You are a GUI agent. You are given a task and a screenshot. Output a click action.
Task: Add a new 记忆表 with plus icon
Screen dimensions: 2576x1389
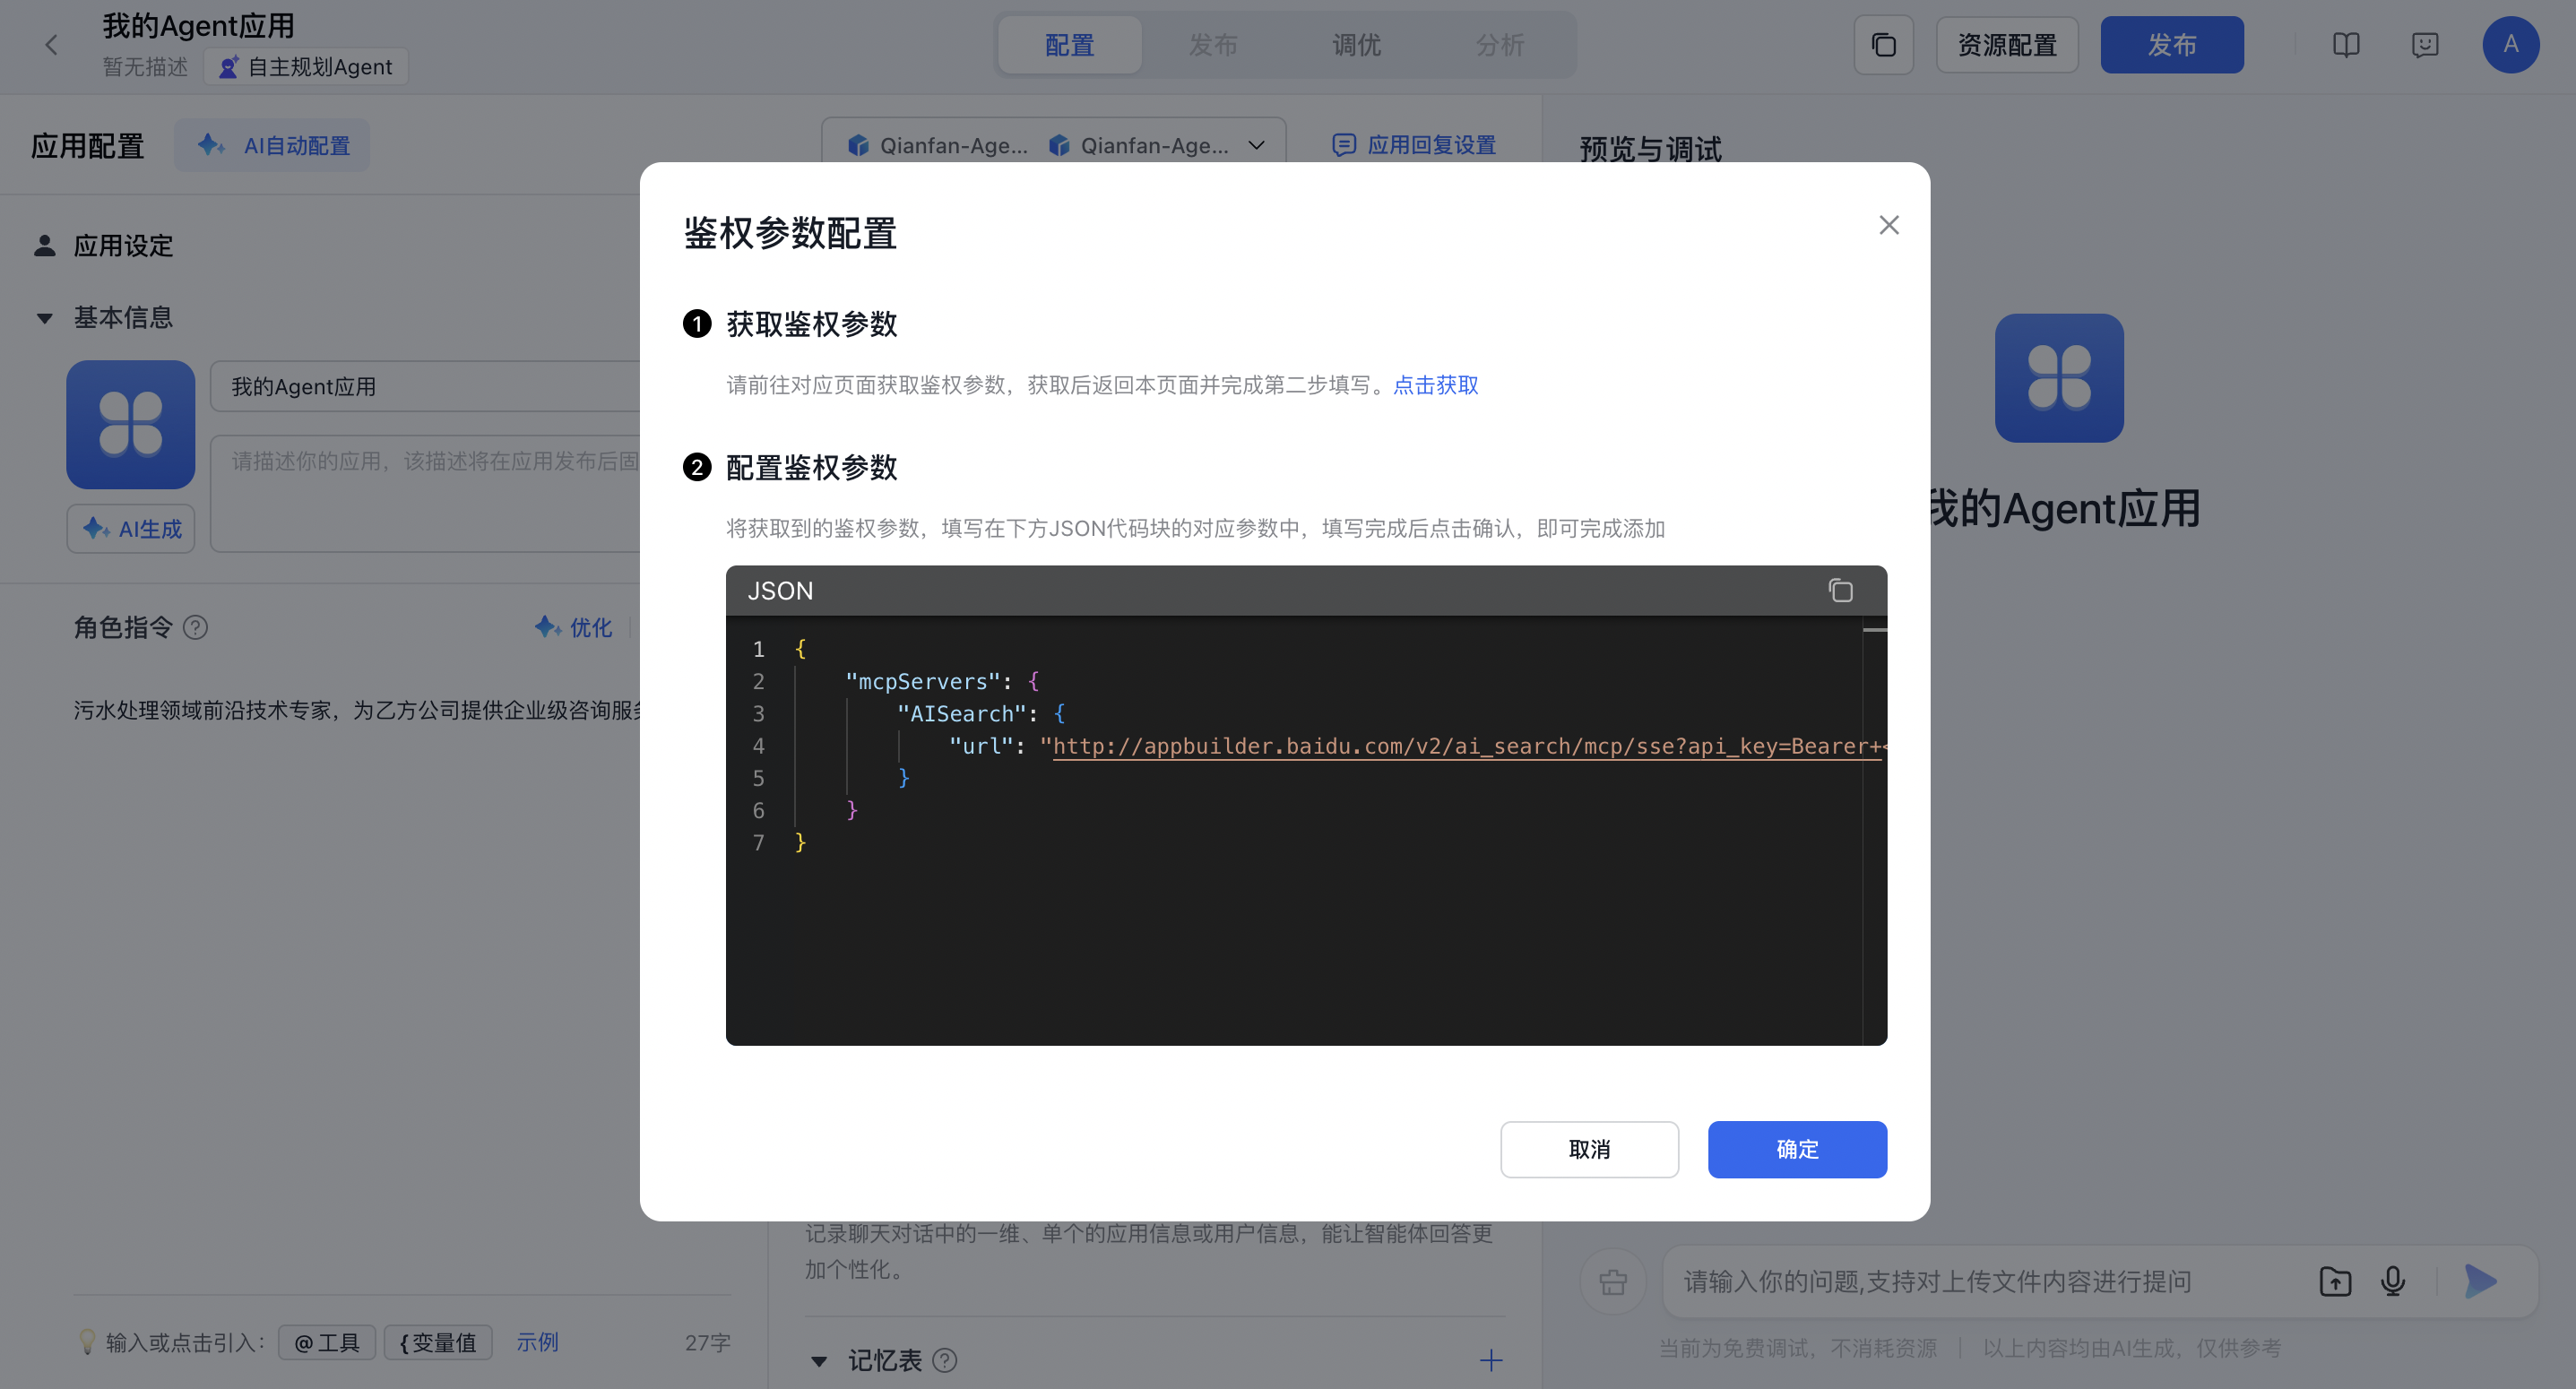pos(1491,1360)
